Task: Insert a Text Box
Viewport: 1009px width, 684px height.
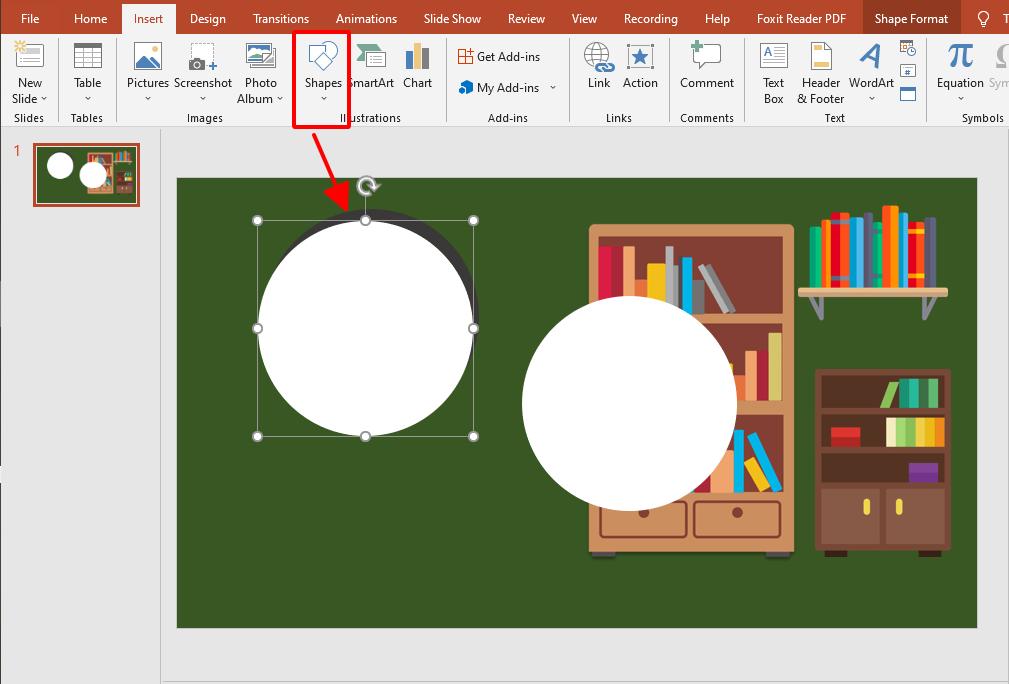Action: 773,72
